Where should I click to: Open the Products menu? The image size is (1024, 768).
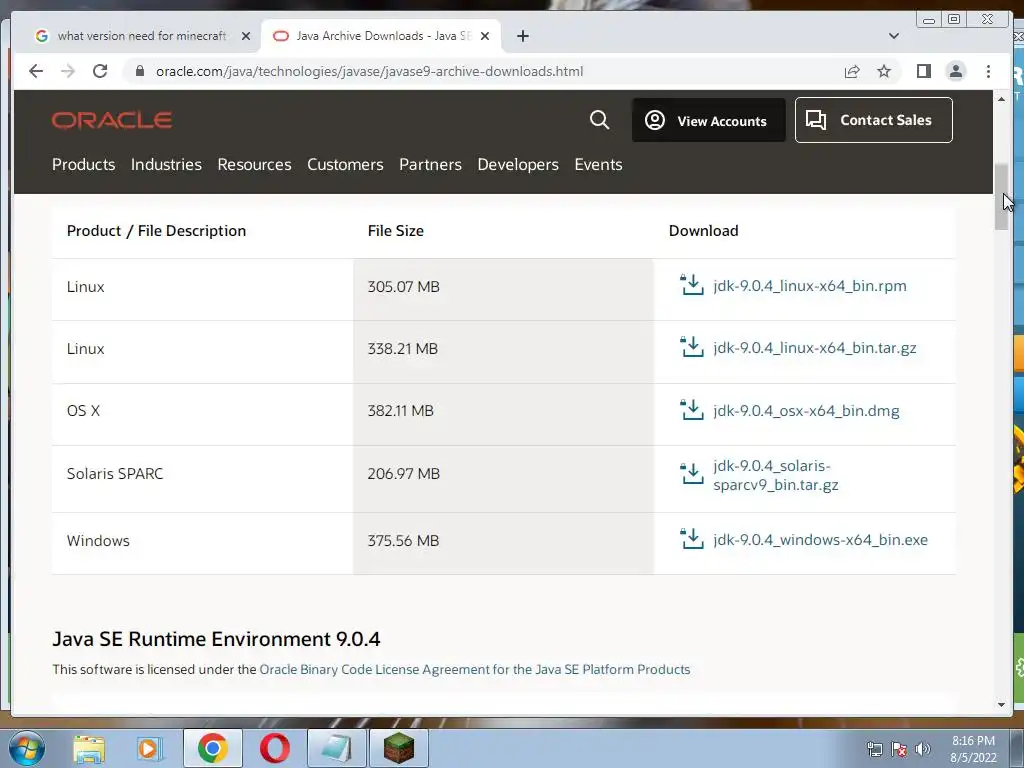coord(84,165)
